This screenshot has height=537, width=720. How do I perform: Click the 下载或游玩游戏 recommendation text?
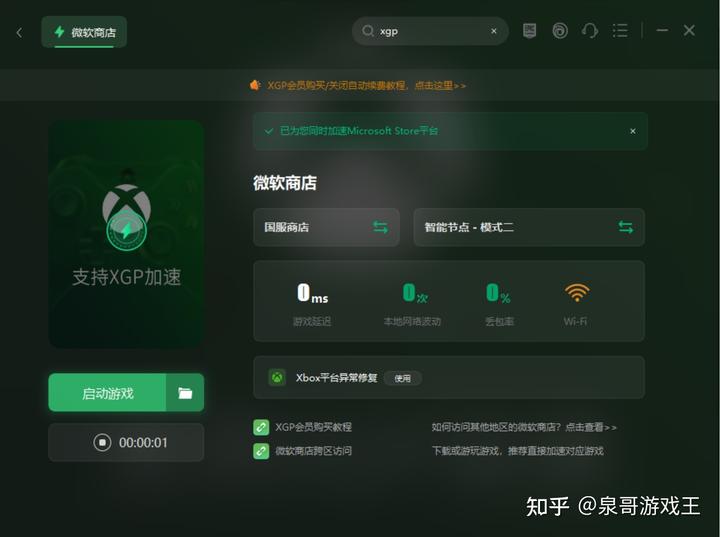point(518,451)
